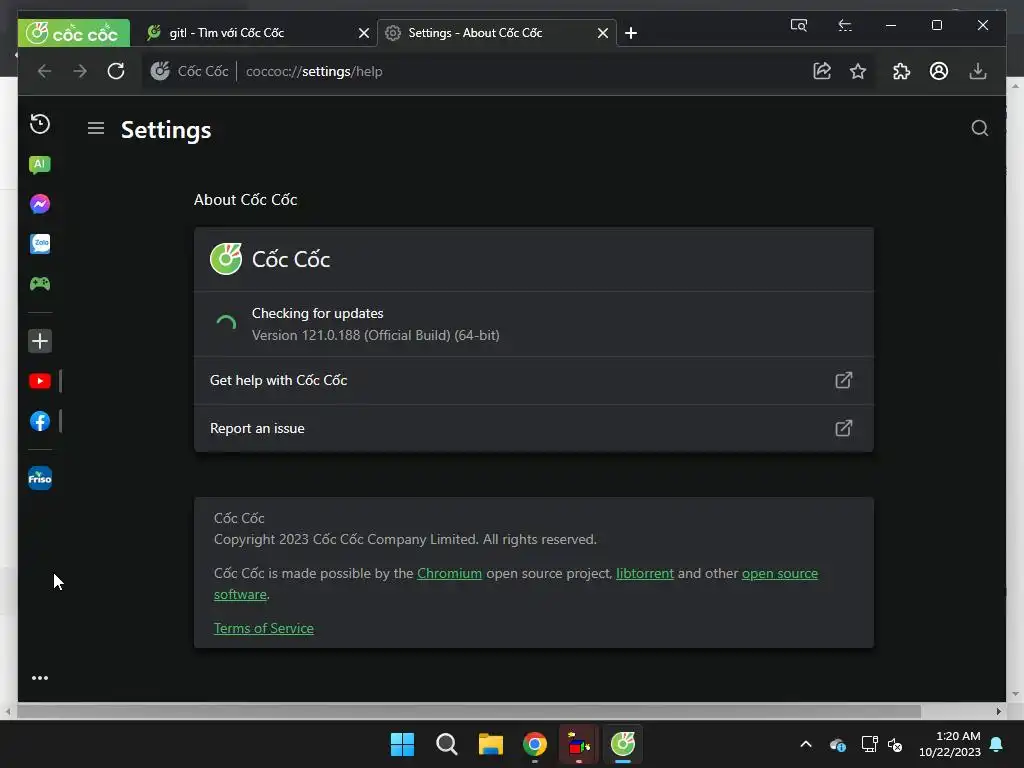Viewport: 1024px width, 768px height.
Task: Open the AI chat sidebar icon
Action: (x=40, y=165)
